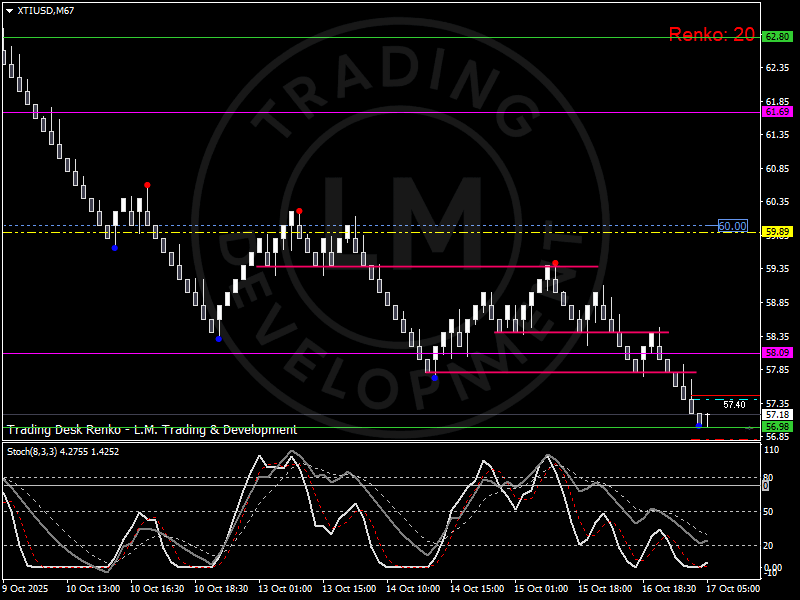Select the green 56.98 price level tag
The width and height of the screenshot is (800, 600).
(777, 427)
